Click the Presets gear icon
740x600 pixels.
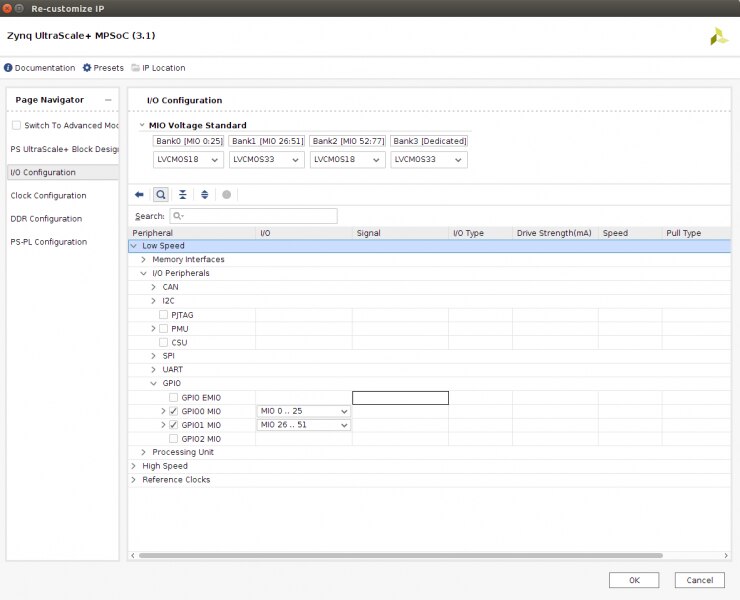[87, 68]
